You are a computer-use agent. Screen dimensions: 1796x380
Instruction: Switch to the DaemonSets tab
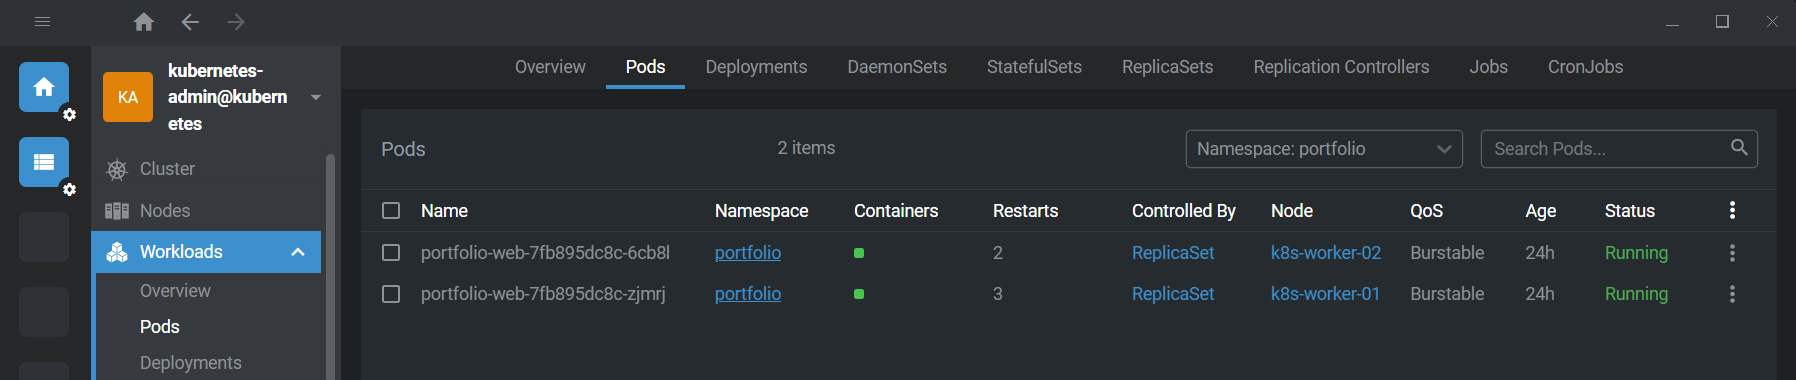[897, 67]
